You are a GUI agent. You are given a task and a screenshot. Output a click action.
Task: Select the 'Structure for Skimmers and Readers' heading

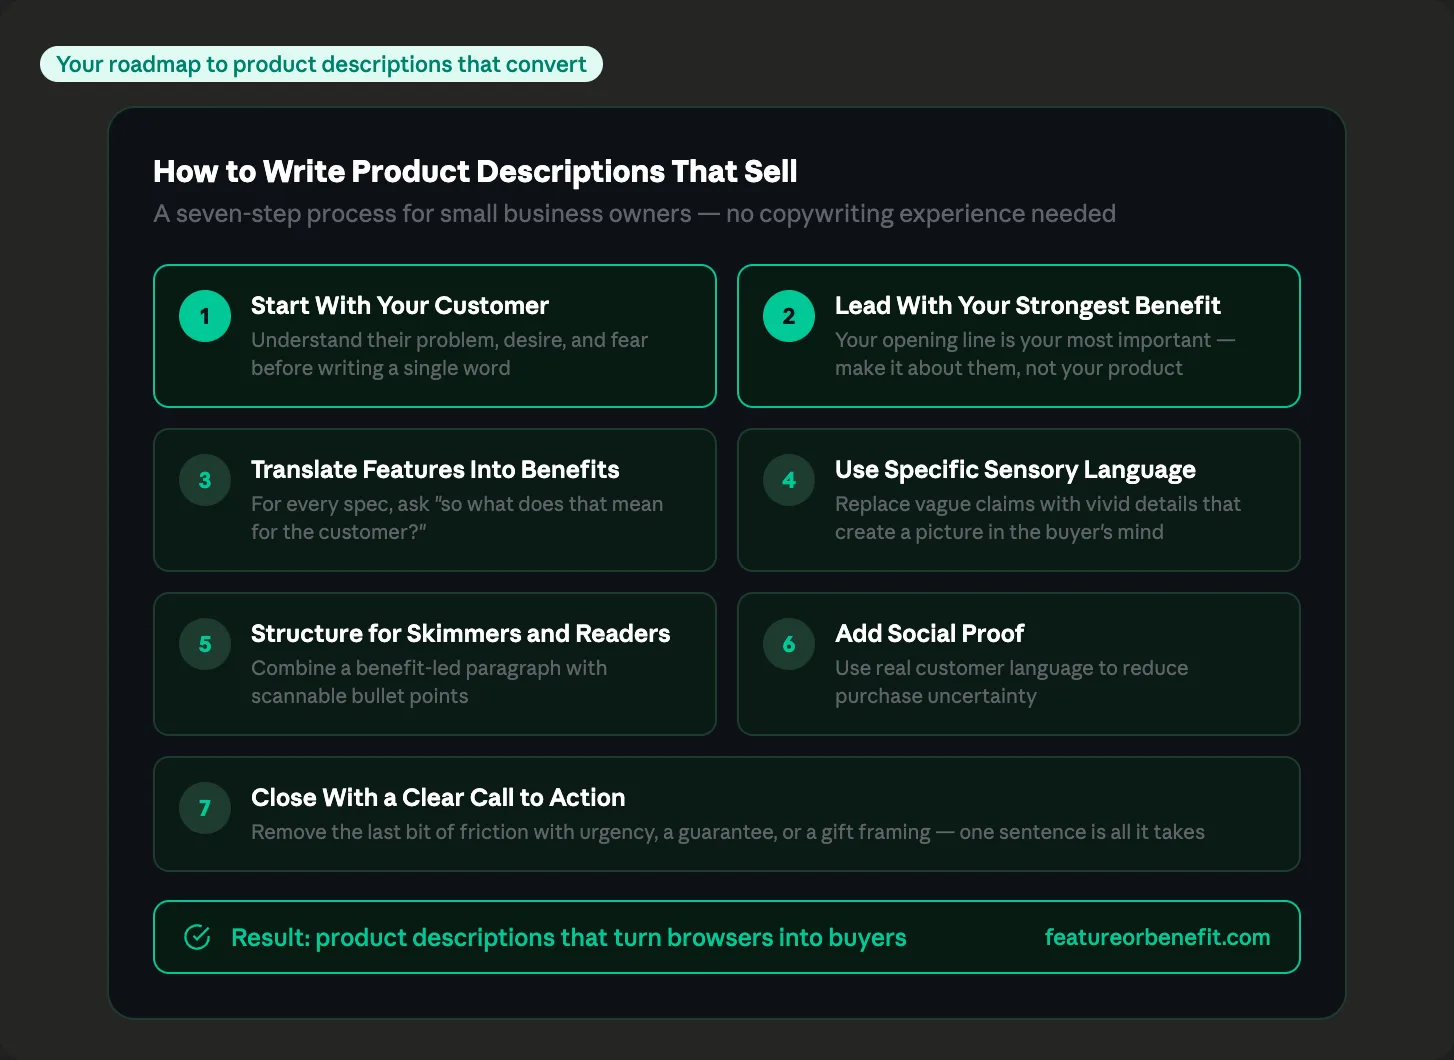tap(461, 633)
